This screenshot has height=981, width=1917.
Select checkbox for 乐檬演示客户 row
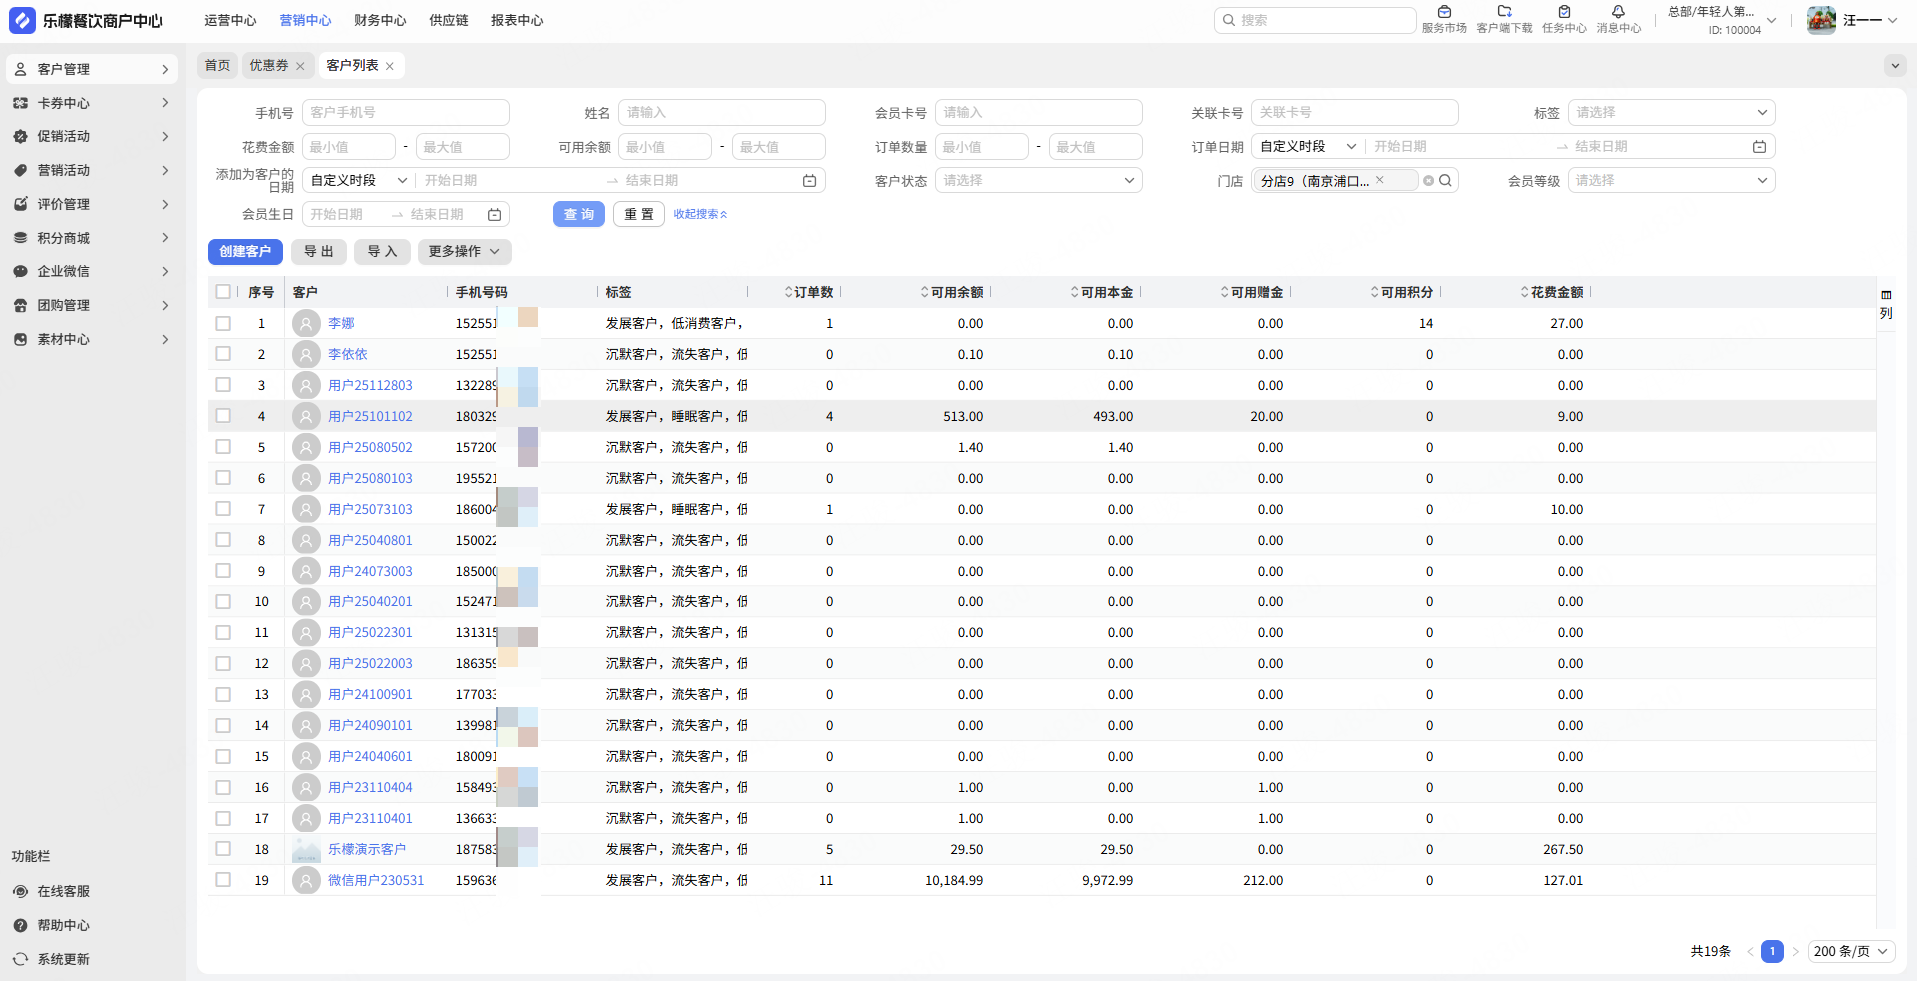pyautogui.click(x=223, y=849)
